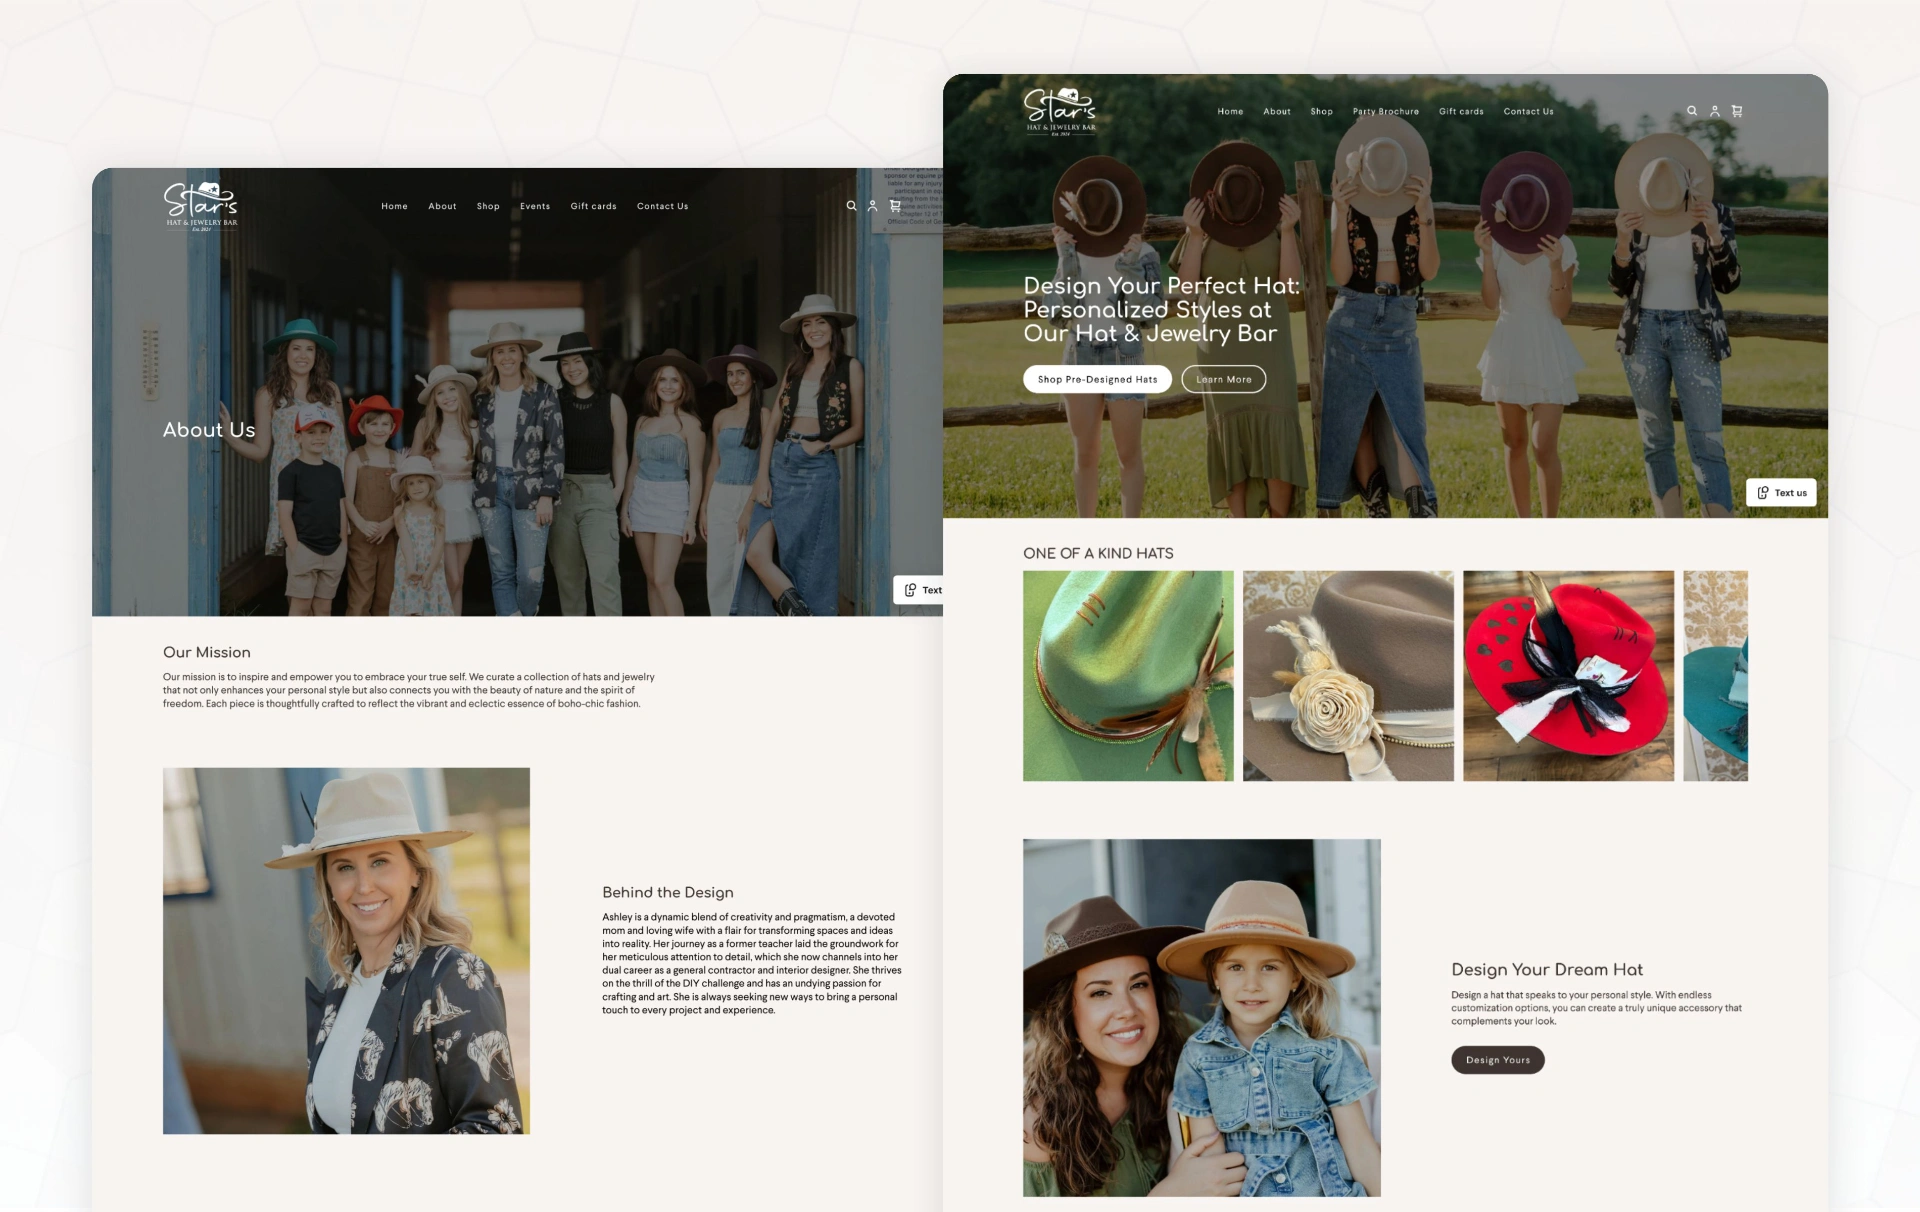Open the shopping cart icon
The width and height of the screenshot is (1920, 1212).
pos(1737,111)
